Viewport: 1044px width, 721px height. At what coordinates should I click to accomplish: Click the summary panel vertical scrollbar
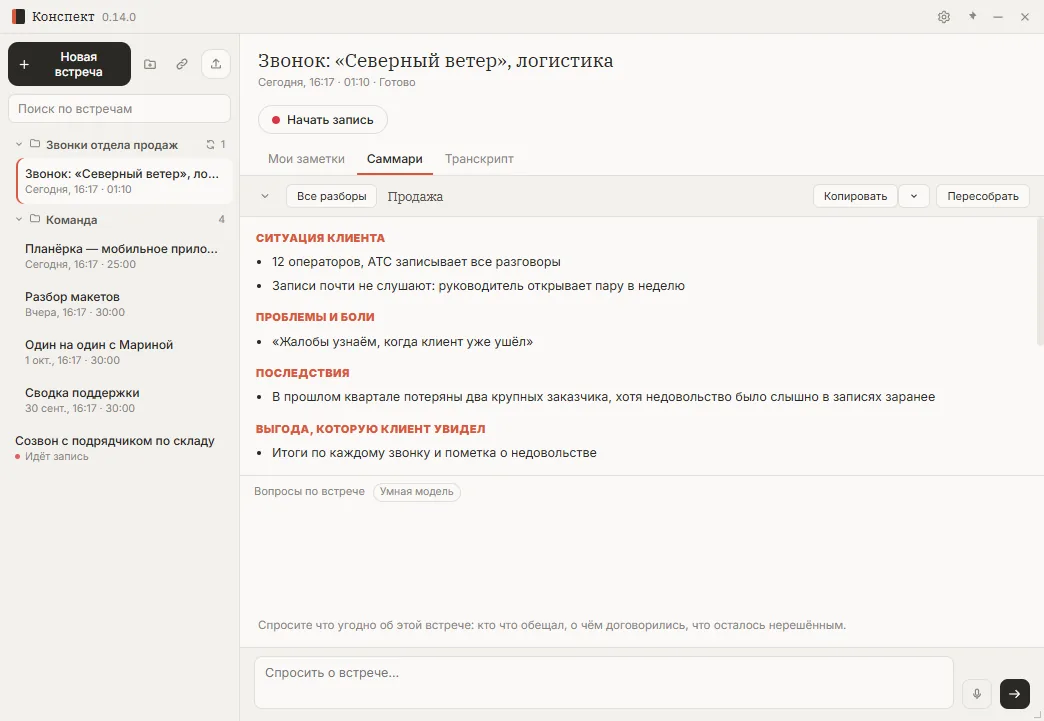(x=1039, y=281)
